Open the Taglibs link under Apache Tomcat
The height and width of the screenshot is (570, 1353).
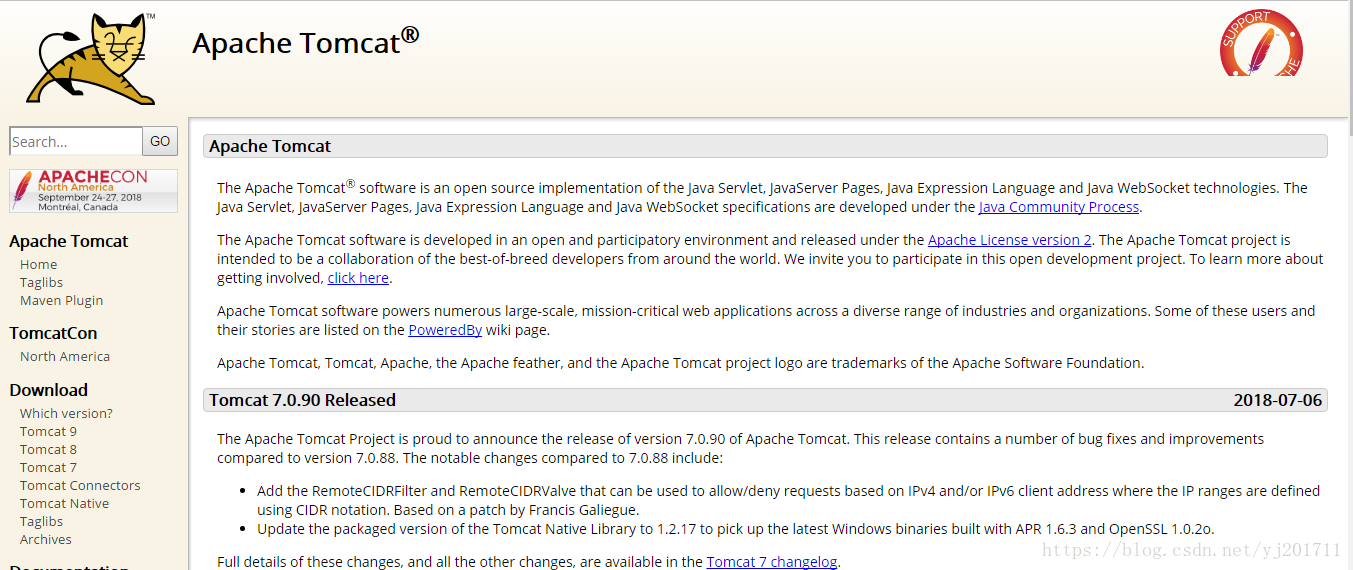coord(41,282)
